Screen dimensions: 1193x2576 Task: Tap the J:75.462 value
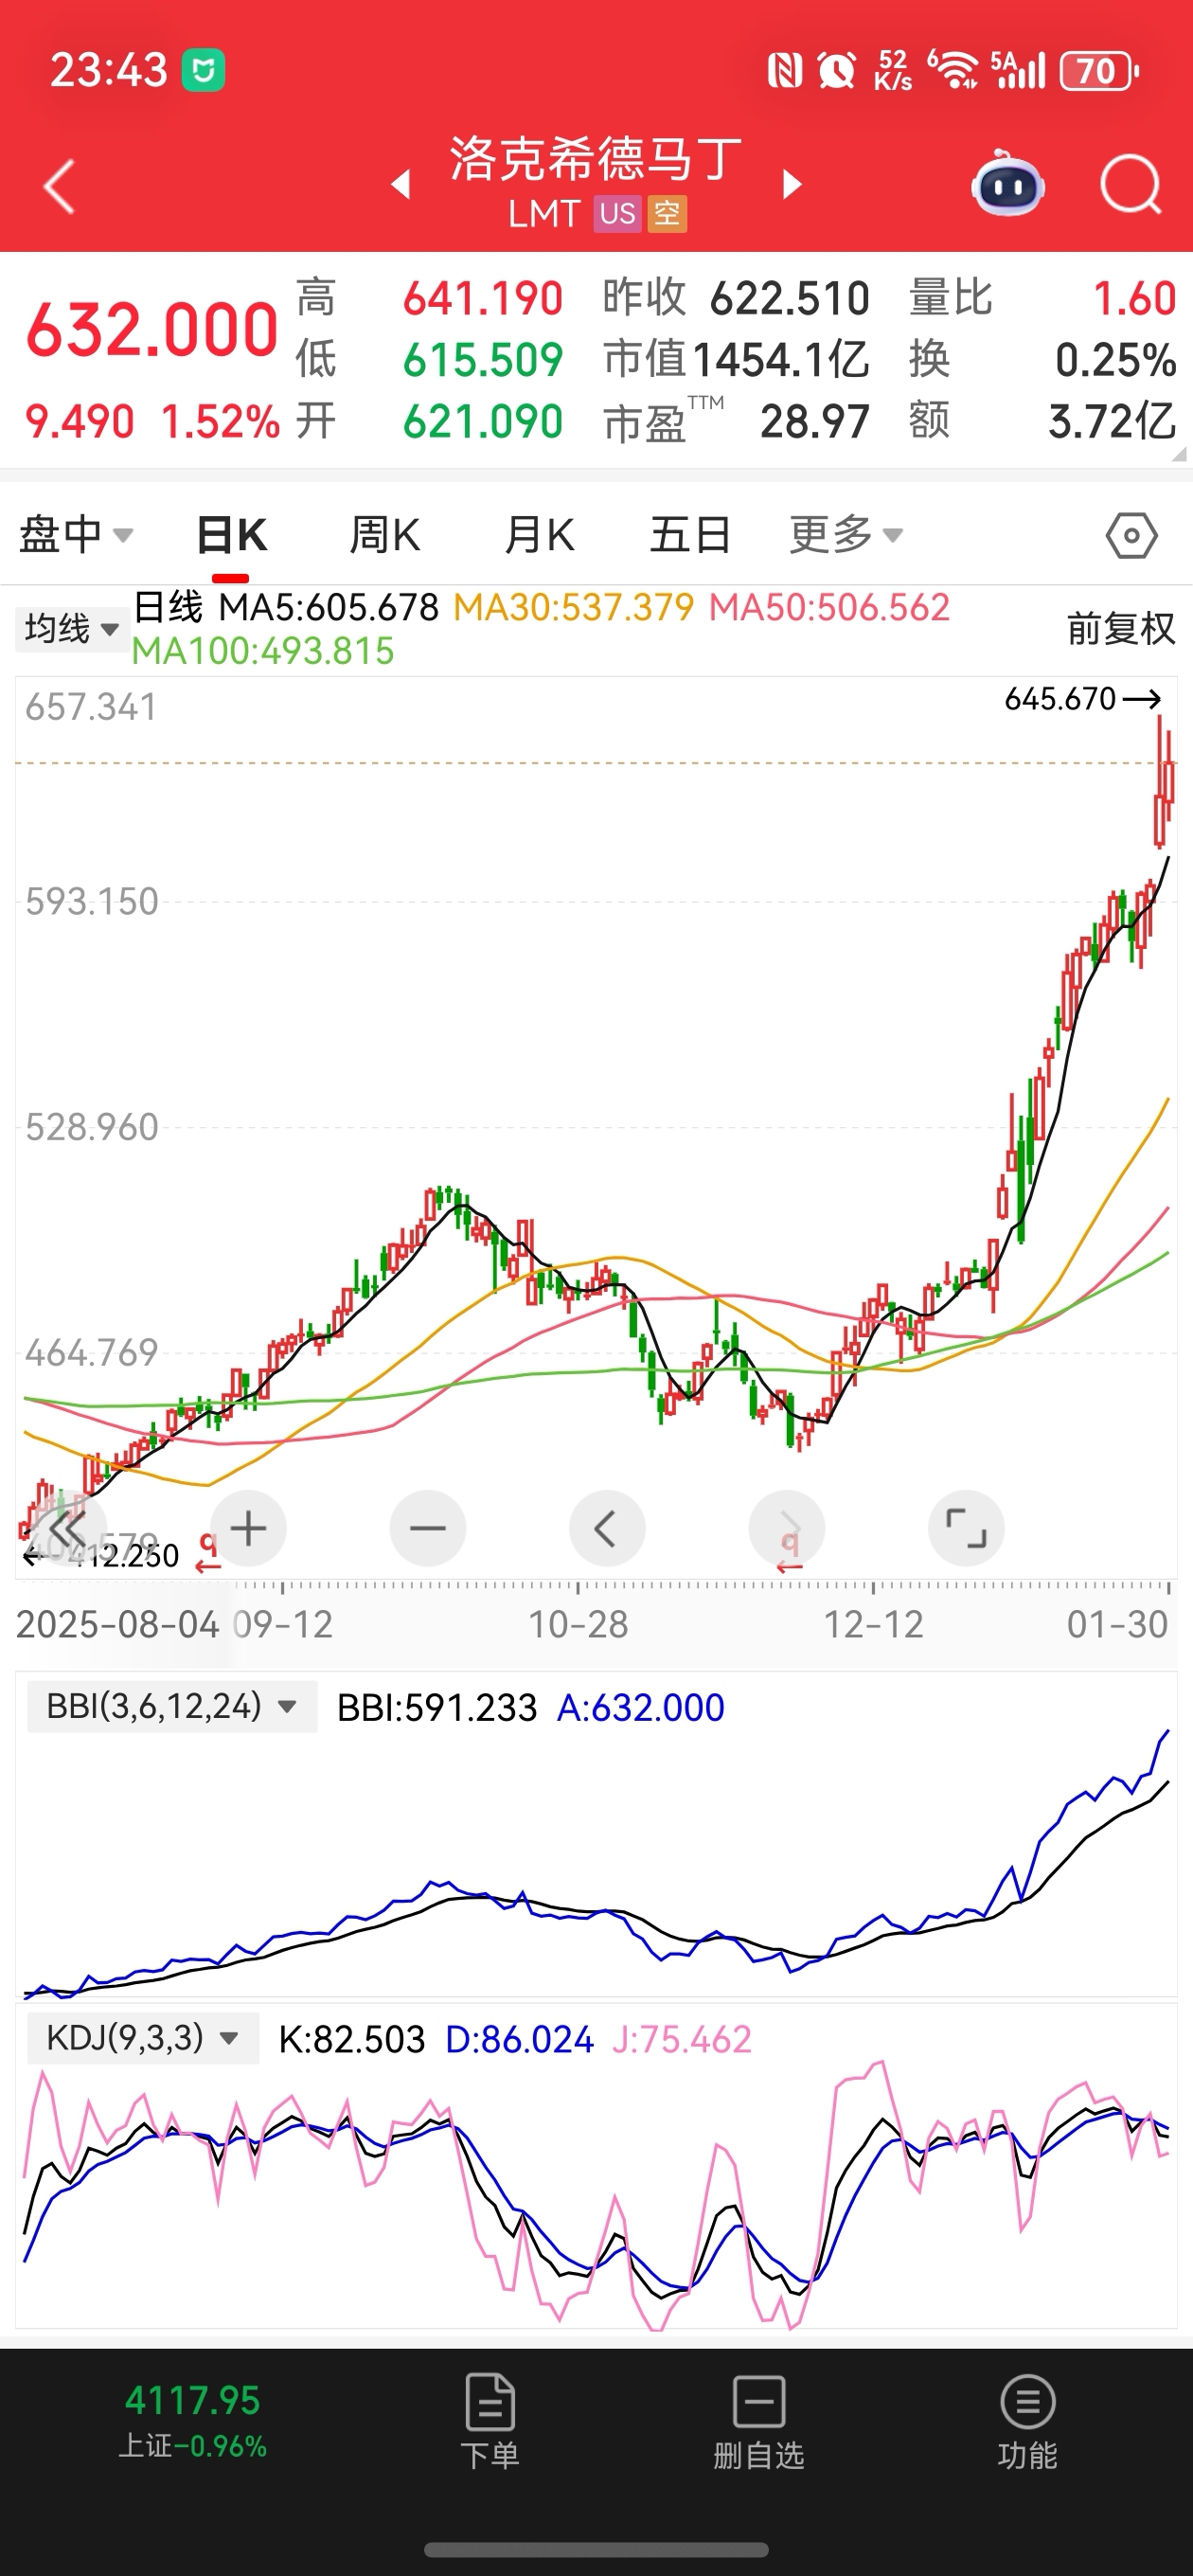pyautogui.click(x=682, y=2039)
